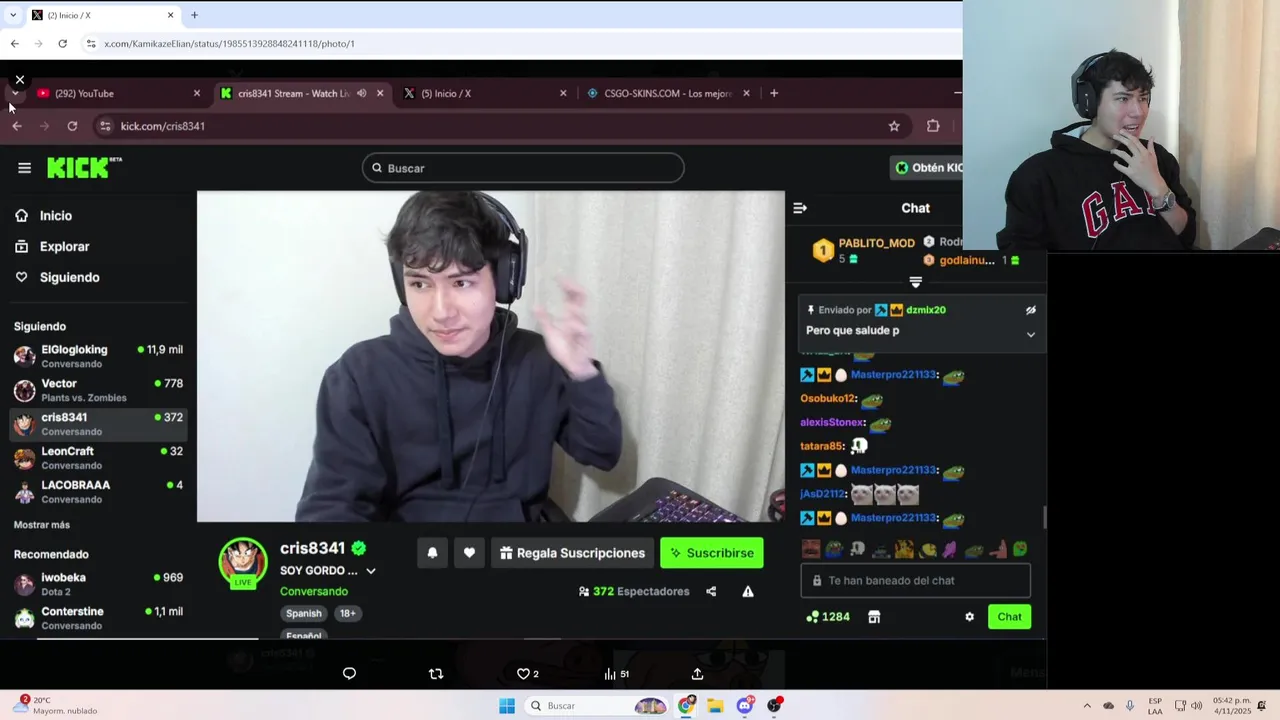Screen dimensions: 1280x720
Task: Open Windows Start menu
Action: pos(507,706)
